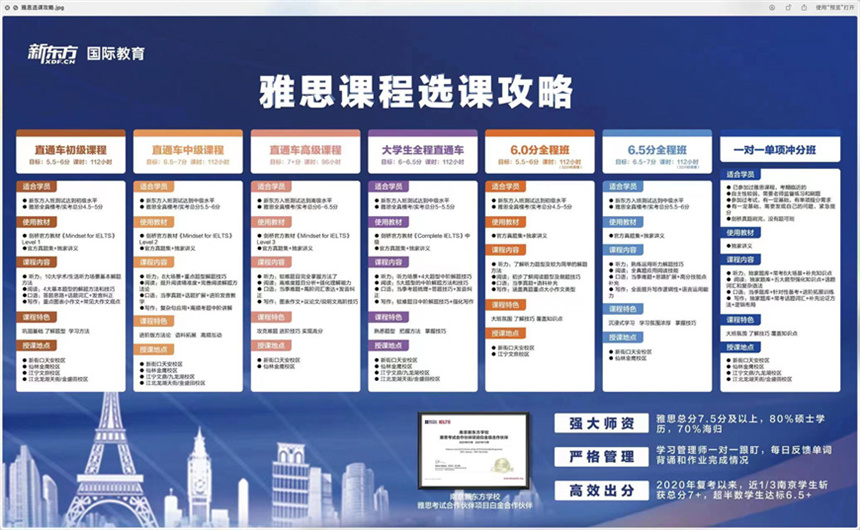Click the 直通车高级课程 card header

pyautogui.click(x=306, y=148)
